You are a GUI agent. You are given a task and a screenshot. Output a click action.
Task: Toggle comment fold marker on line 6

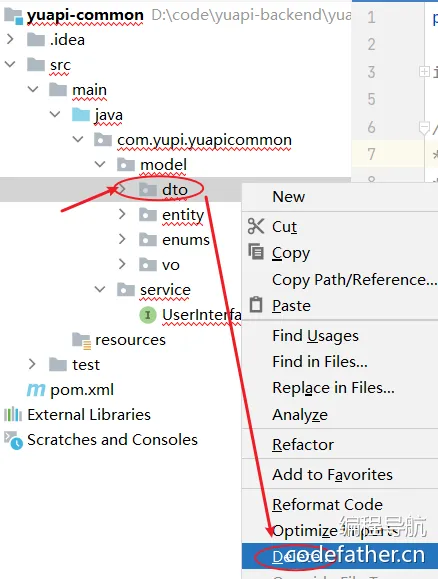tap(424, 128)
